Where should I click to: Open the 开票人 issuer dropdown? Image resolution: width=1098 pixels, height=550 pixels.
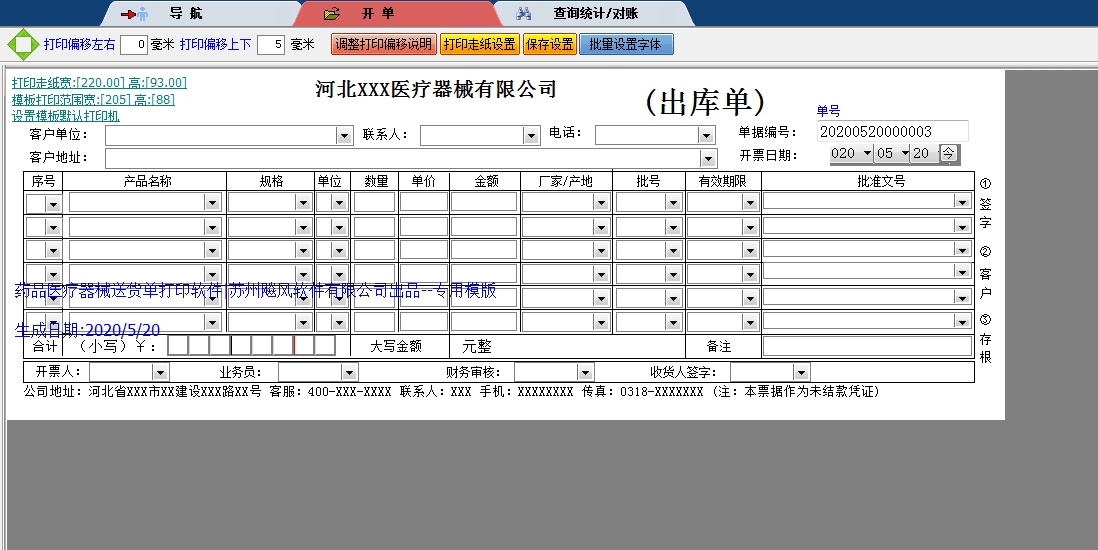click(x=162, y=373)
